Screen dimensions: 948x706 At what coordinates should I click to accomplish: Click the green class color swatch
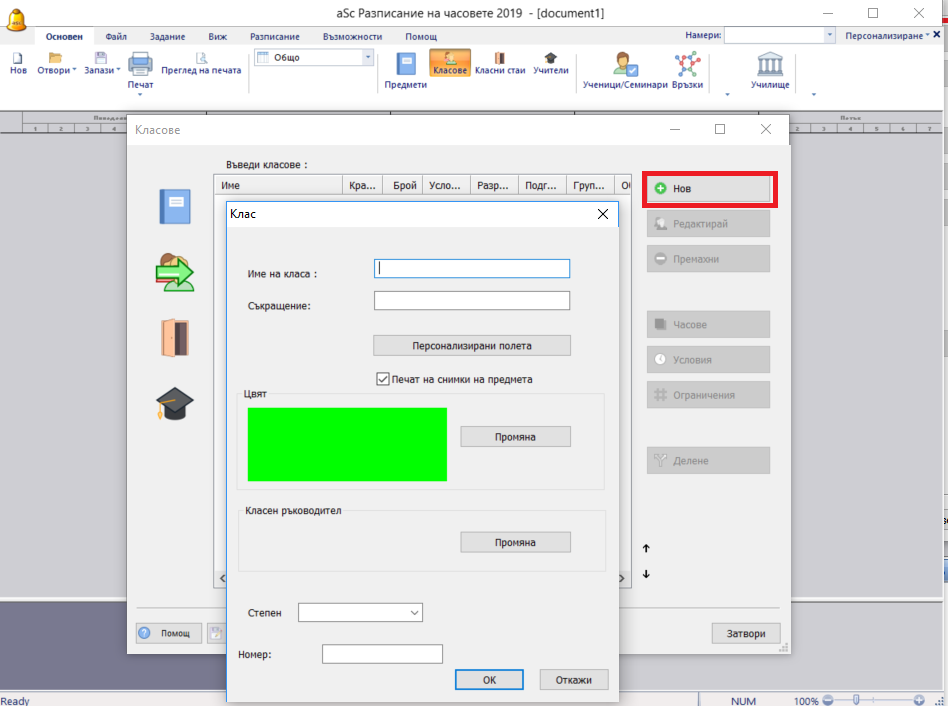click(x=347, y=444)
